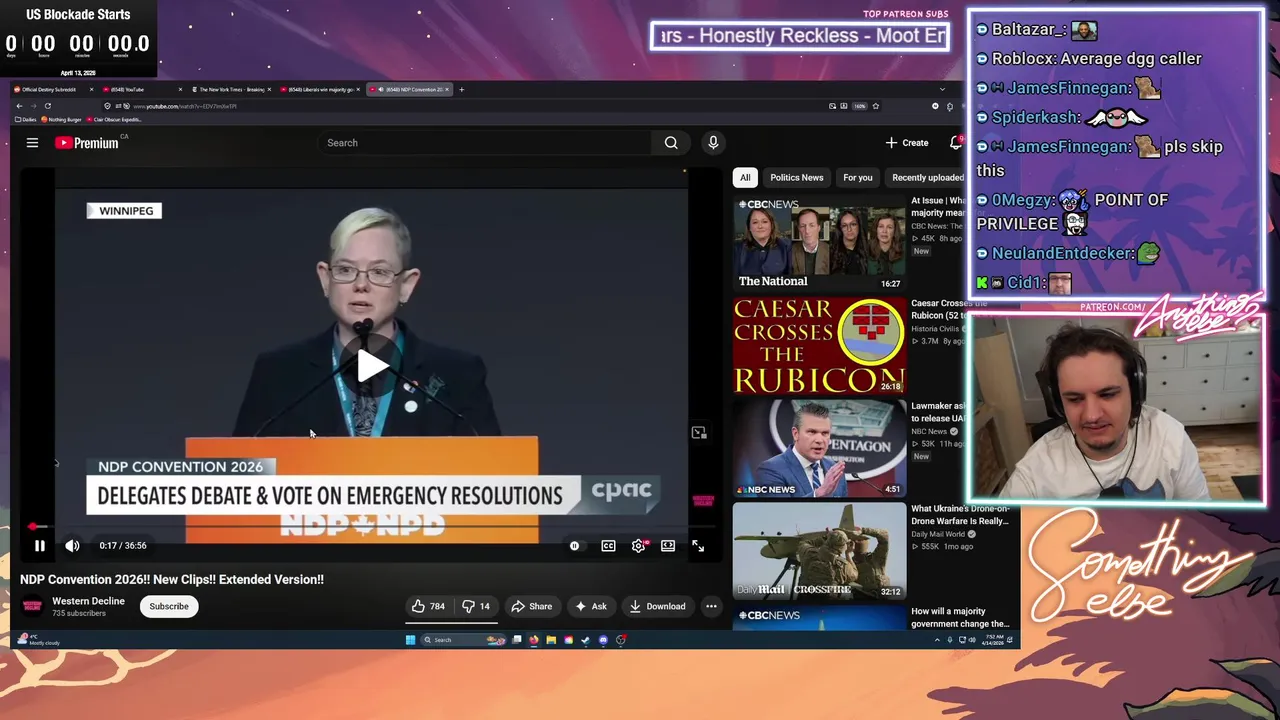
Task: Open the NBC News Pentagon video thumbnail
Action: tap(819, 449)
